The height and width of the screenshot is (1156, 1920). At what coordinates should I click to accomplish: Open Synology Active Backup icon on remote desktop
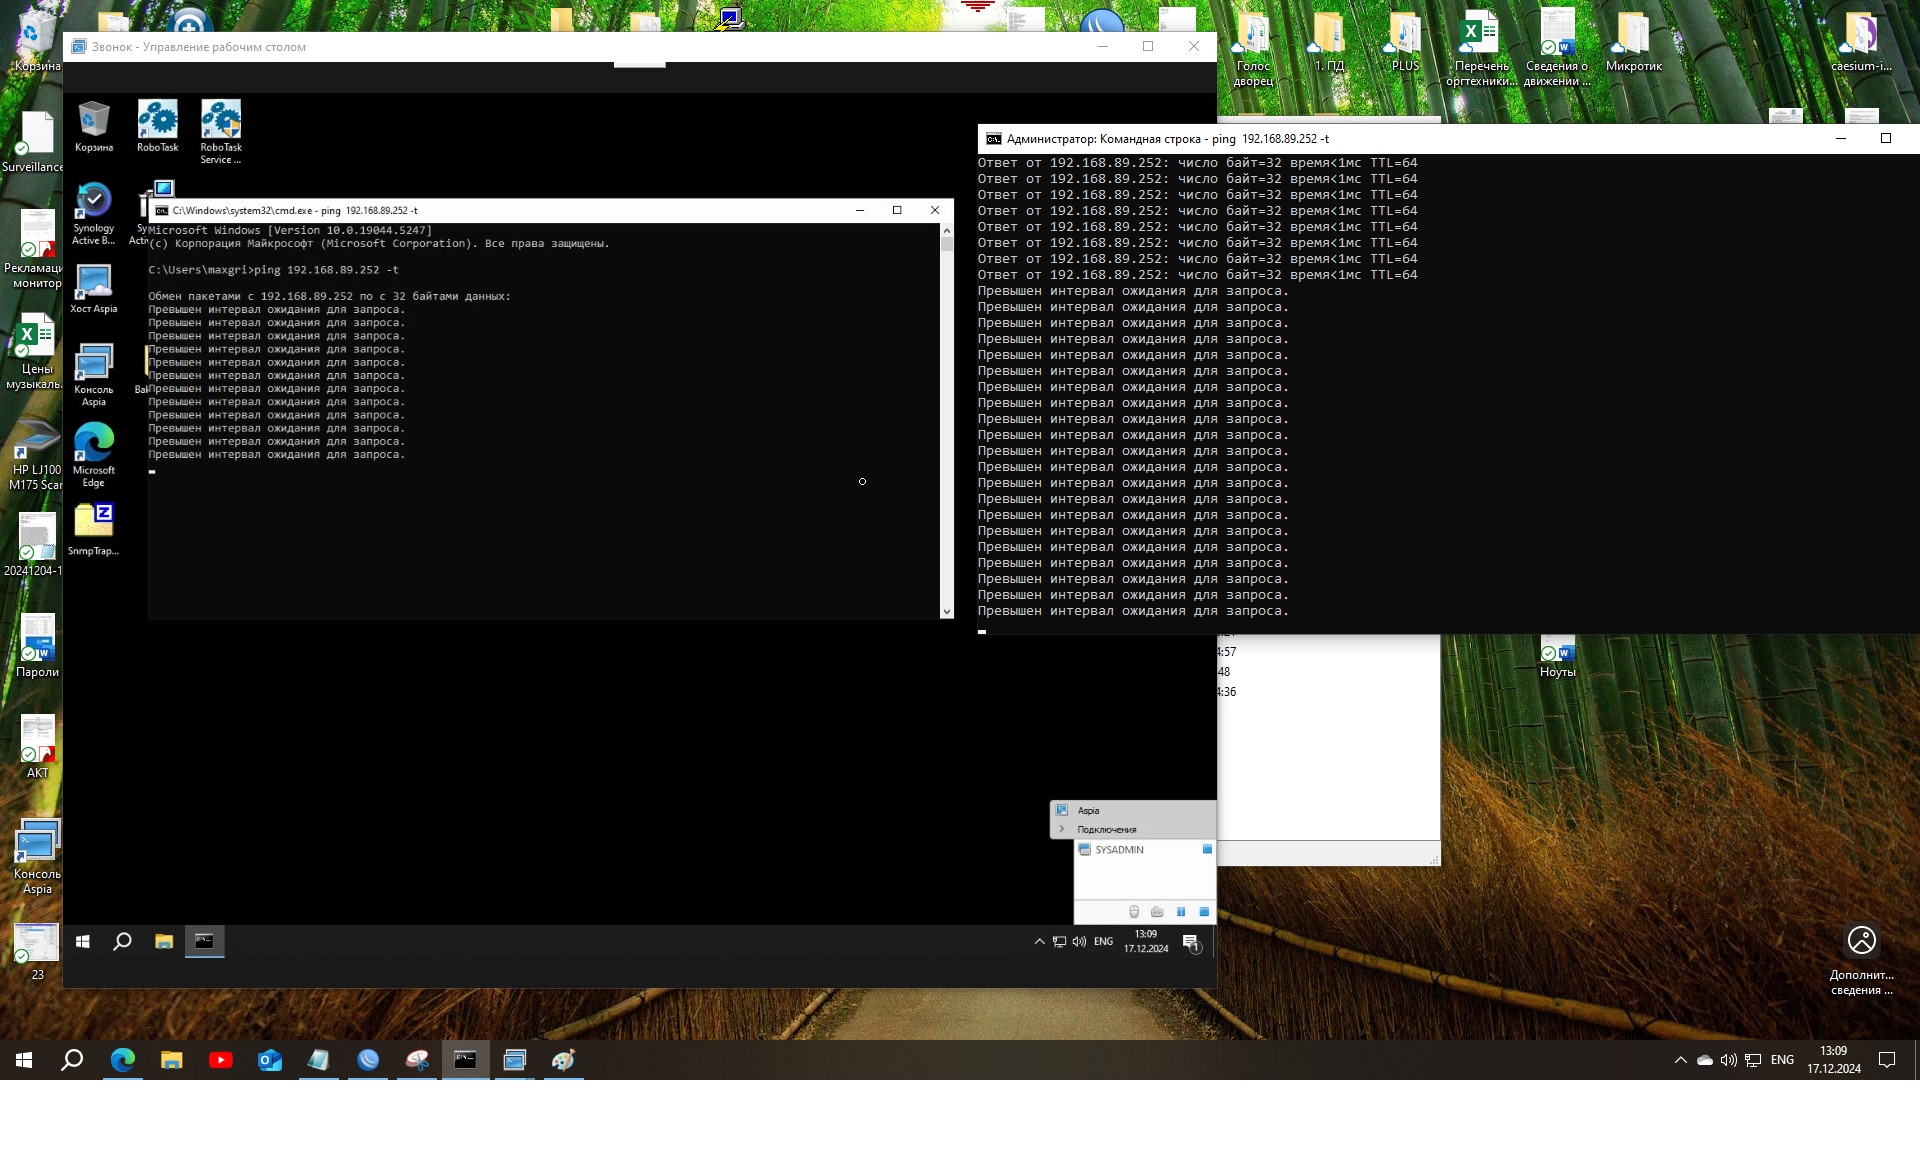pyautogui.click(x=94, y=214)
